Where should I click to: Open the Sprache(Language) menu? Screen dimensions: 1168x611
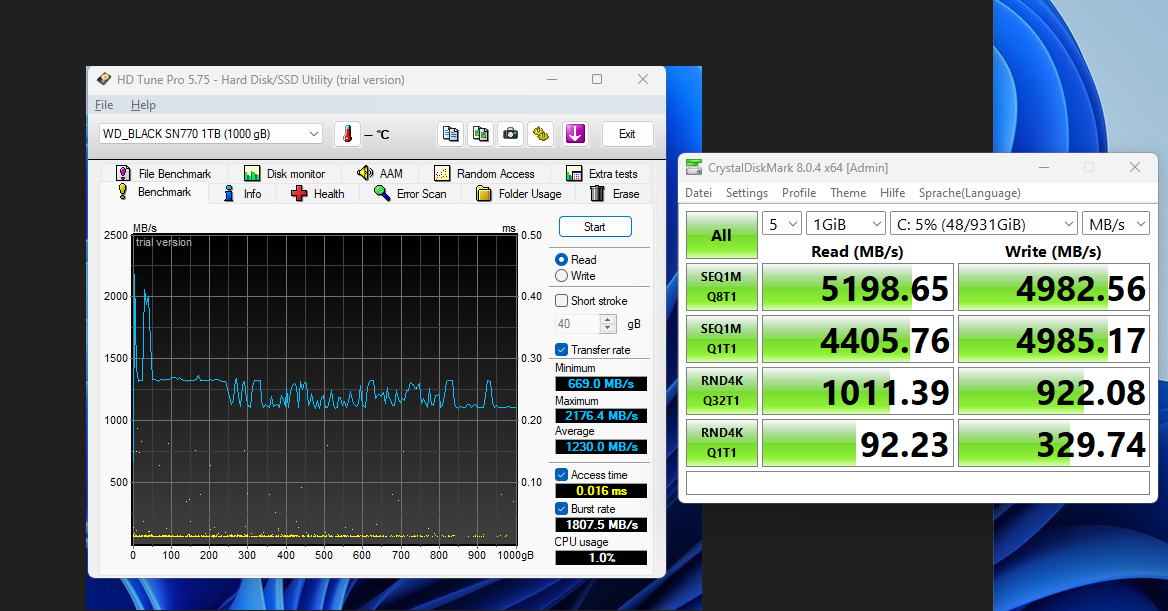coord(969,193)
